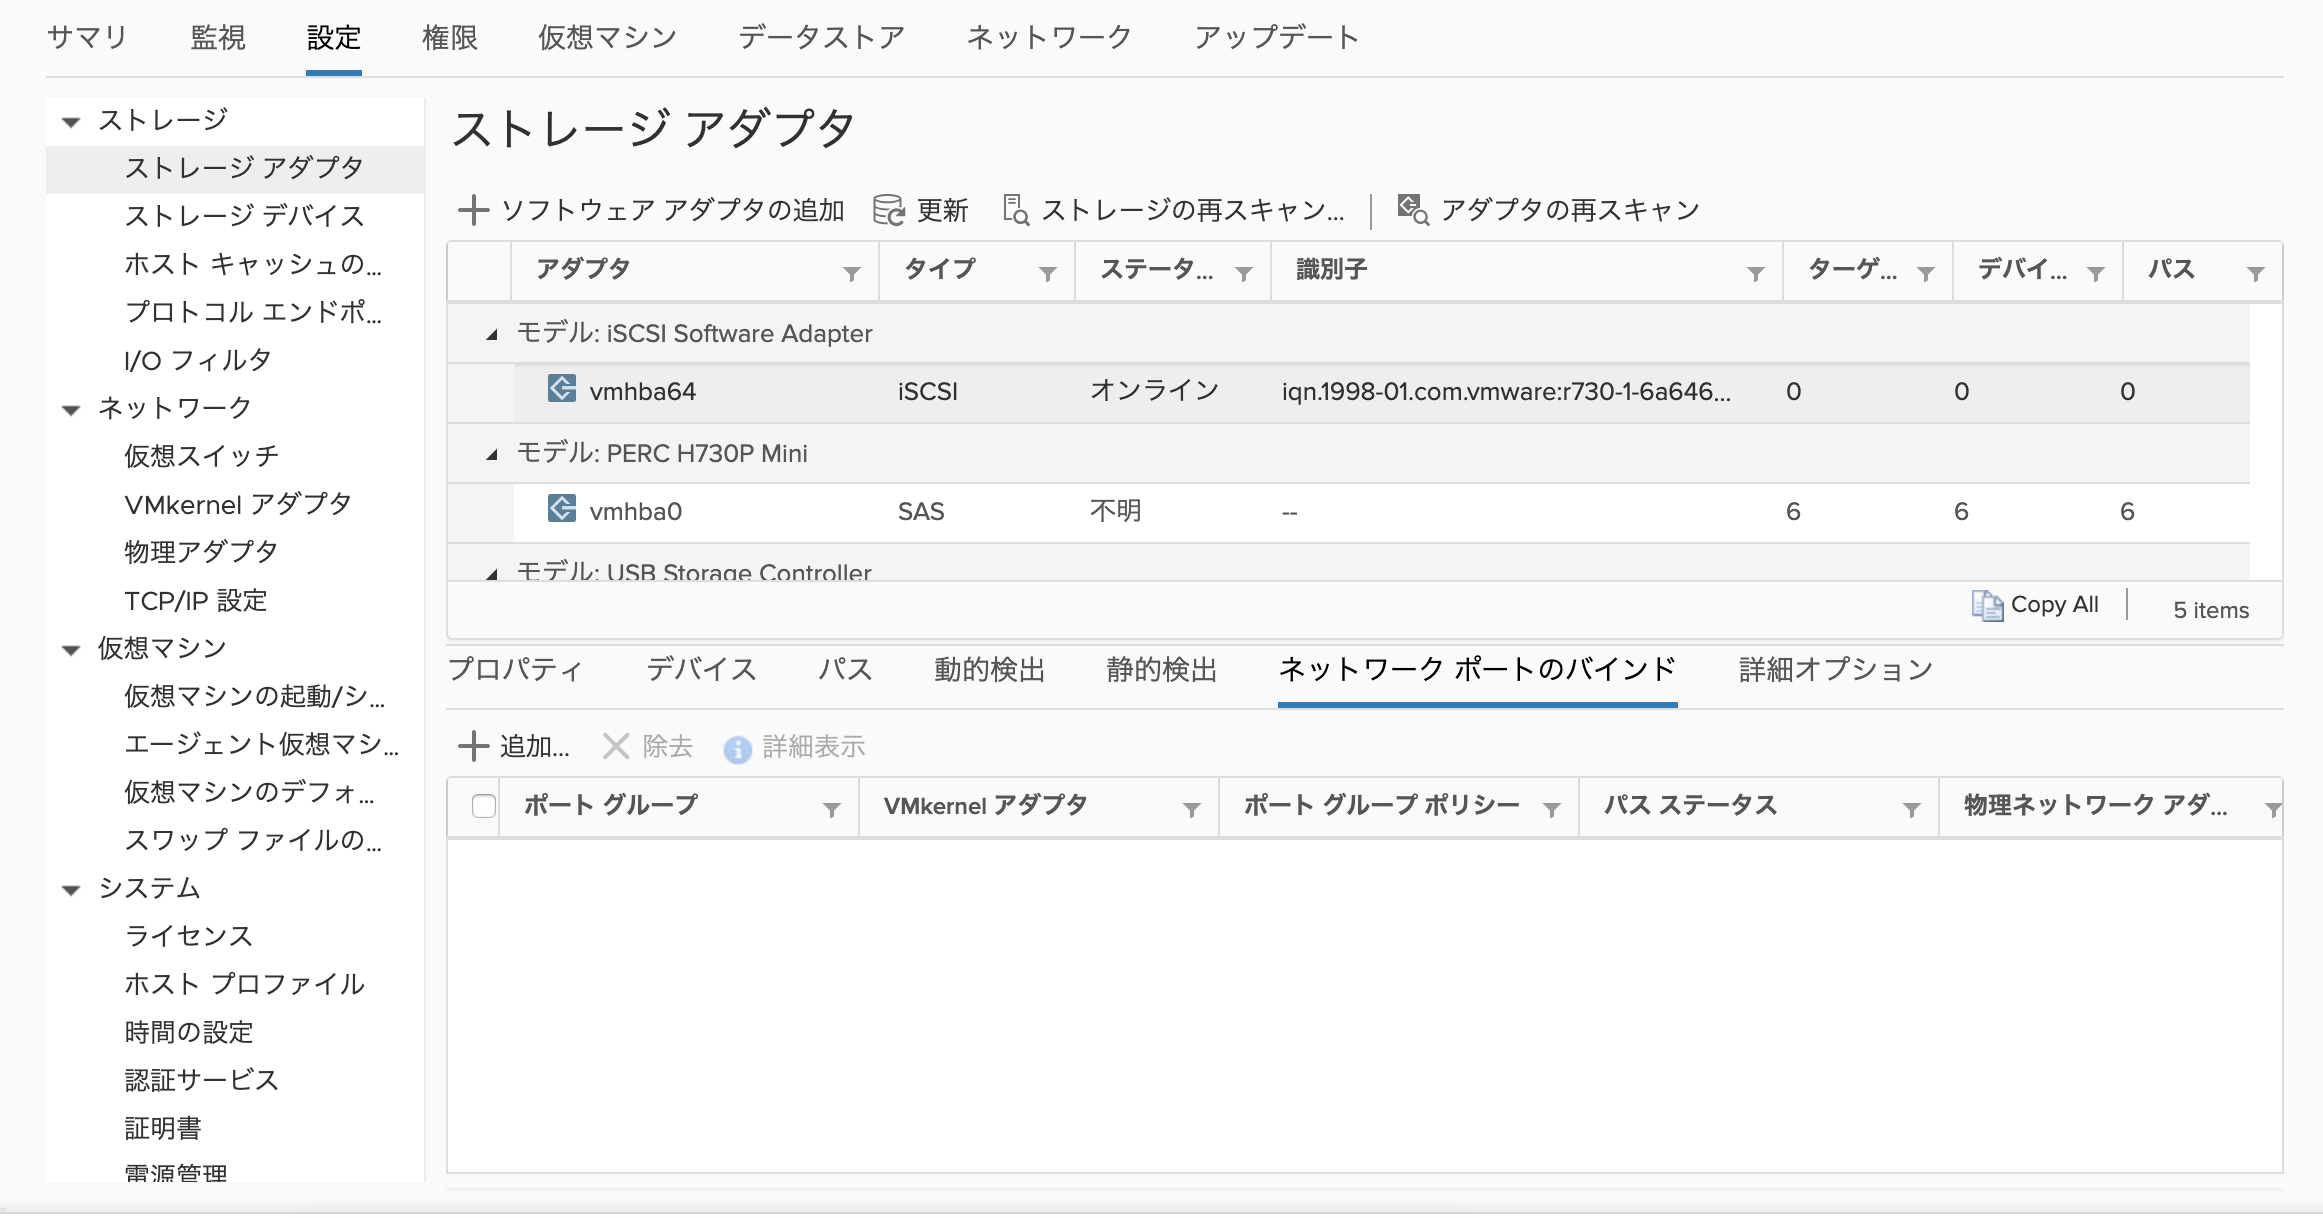This screenshot has width=2323, height=1218.
Task: Collapse the iSCSI Software Adapter model group
Action: (492, 335)
